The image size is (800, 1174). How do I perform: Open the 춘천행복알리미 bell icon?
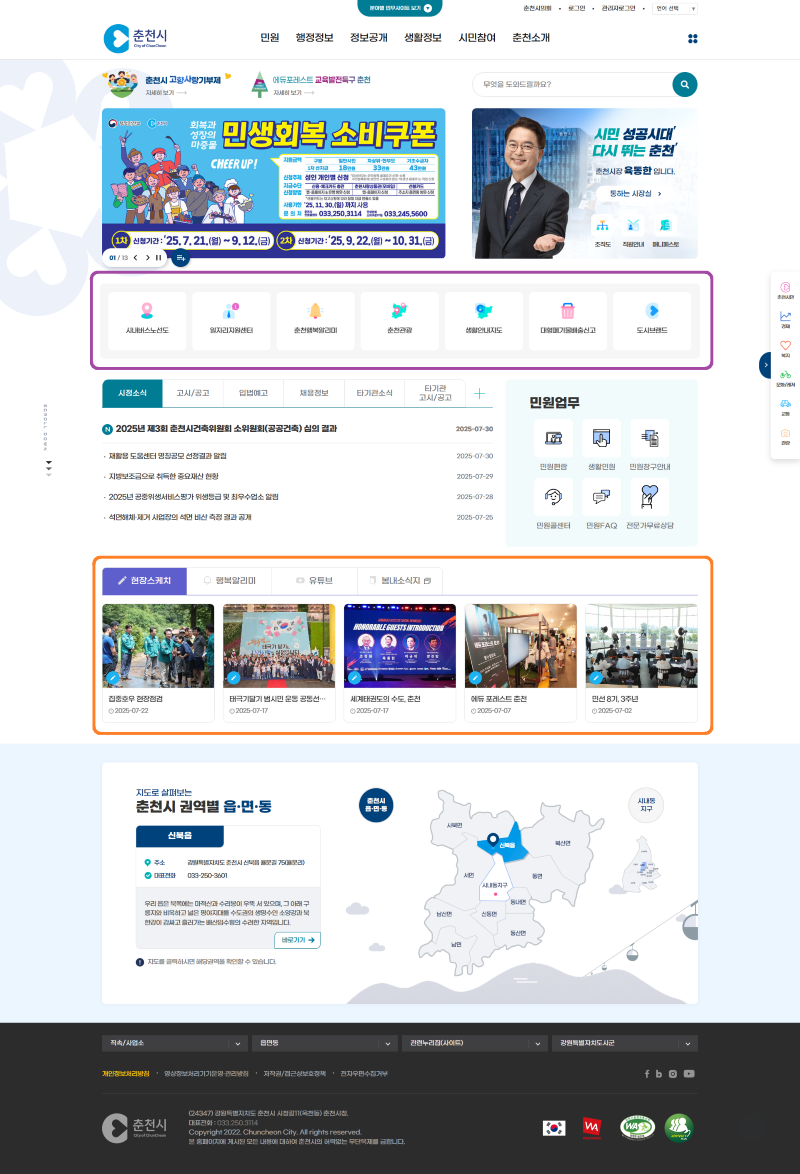point(315,311)
